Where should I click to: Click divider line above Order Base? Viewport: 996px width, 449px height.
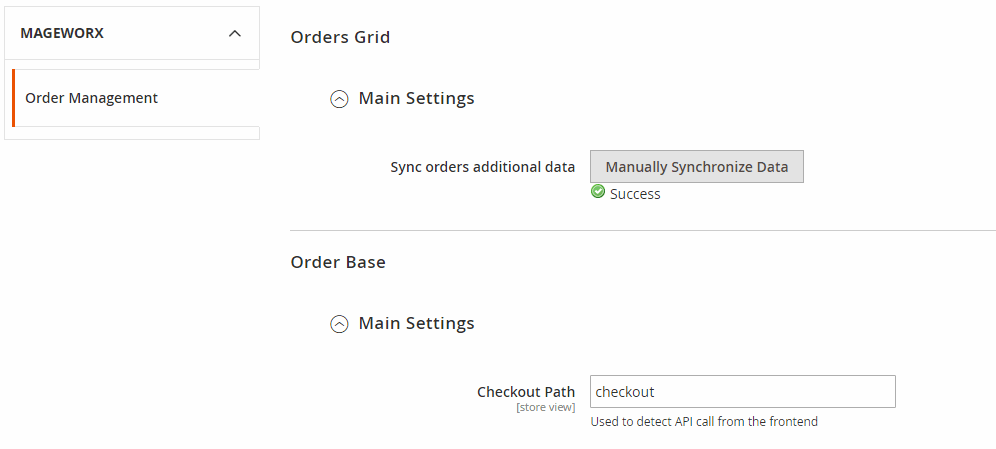(642, 231)
